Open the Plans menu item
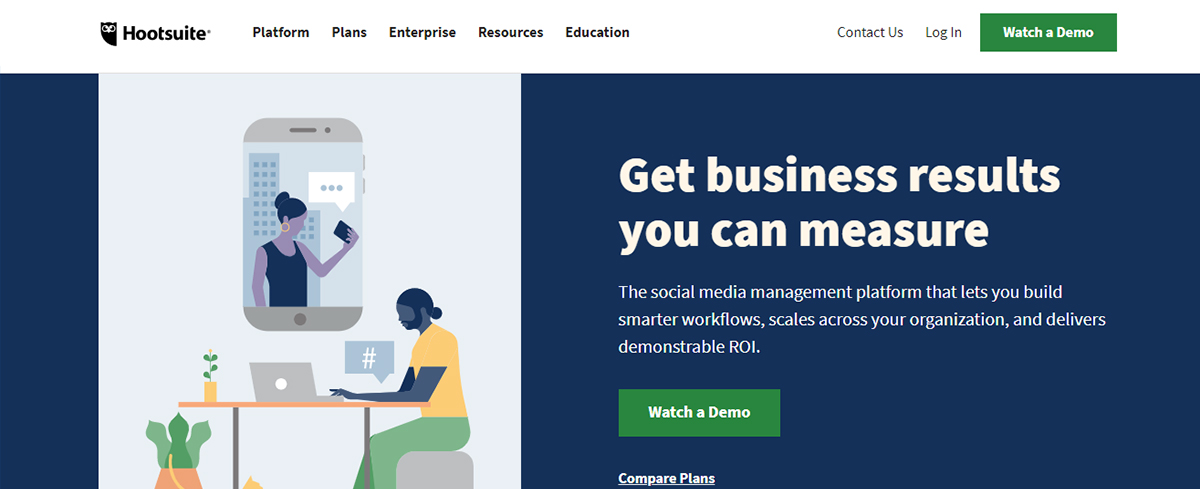1200x489 pixels. pyautogui.click(x=349, y=32)
